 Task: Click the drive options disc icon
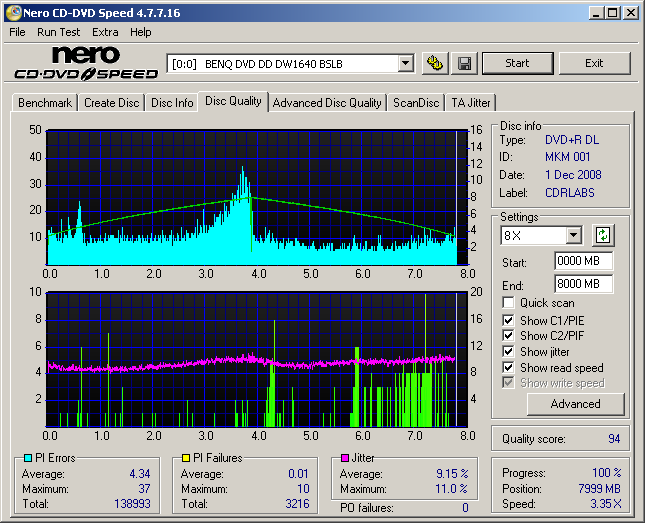point(435,64)
